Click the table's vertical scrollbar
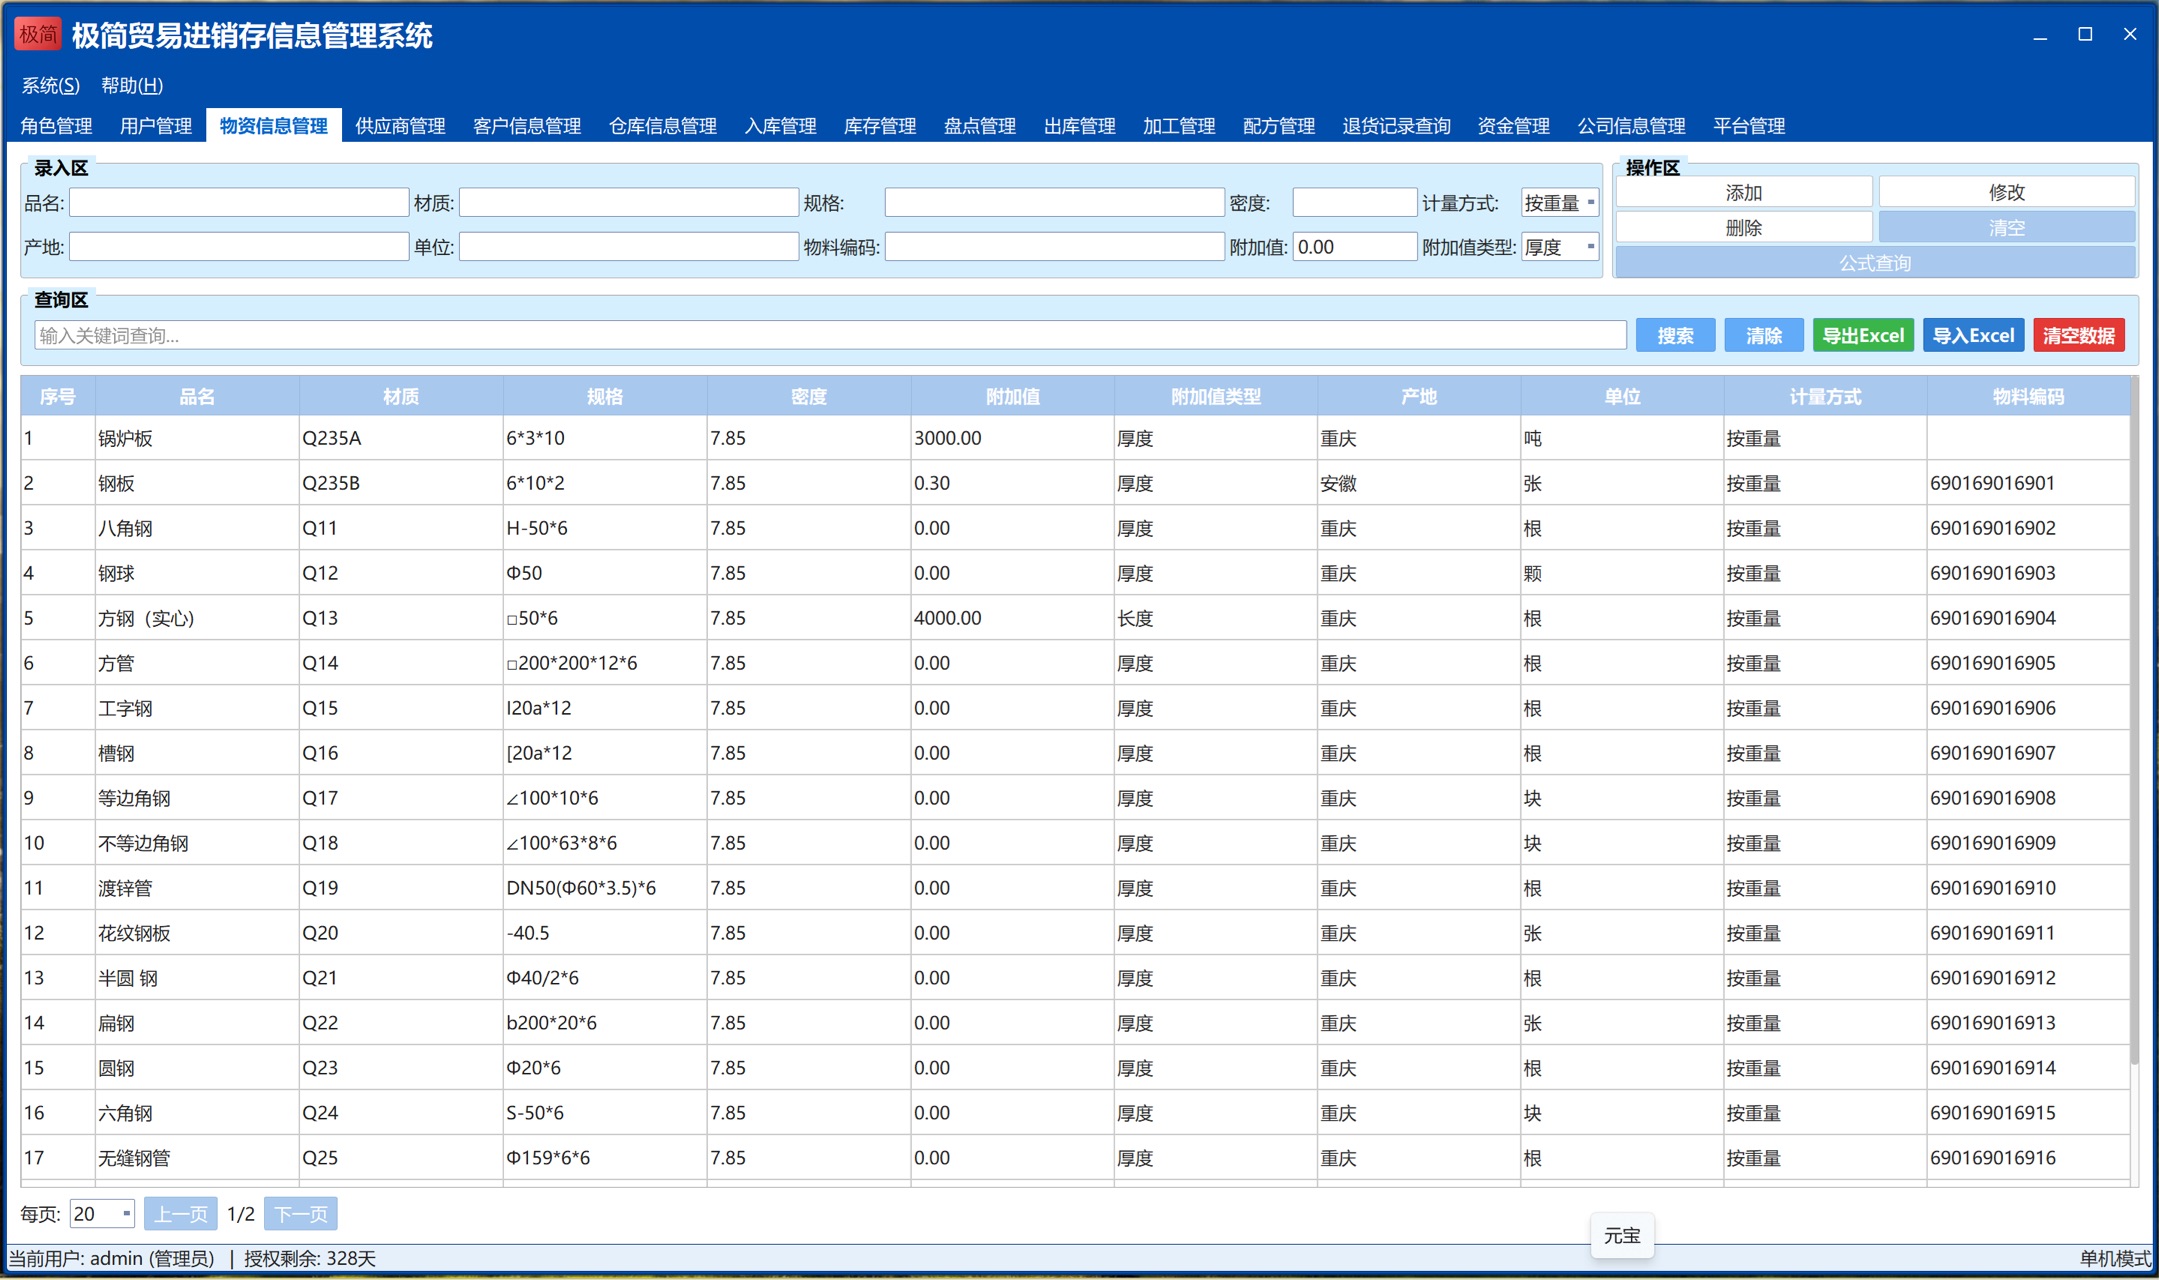Image resolution: width=2159 pixels, height=1280 pixels. click(2134, 720)
